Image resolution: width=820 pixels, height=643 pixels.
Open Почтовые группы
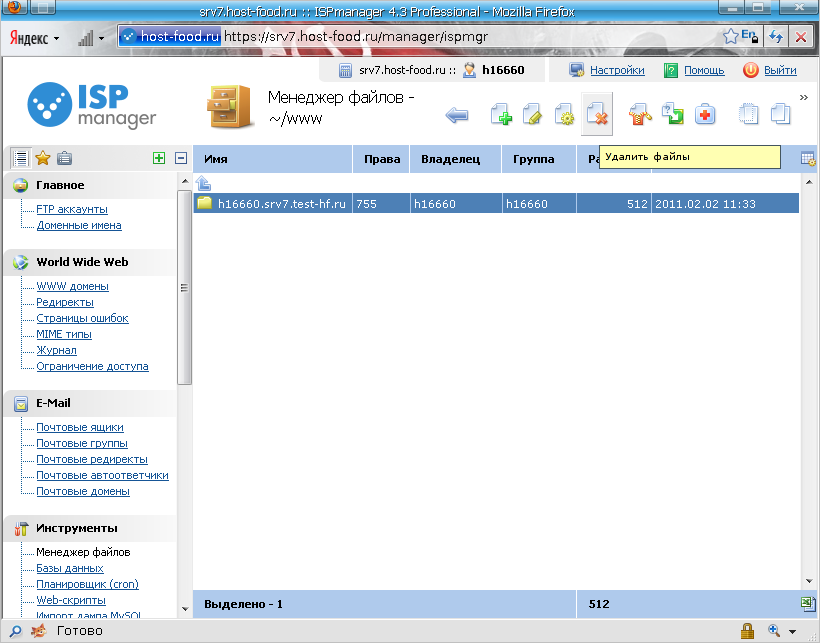pyautogui.click(x=82, y=443)
